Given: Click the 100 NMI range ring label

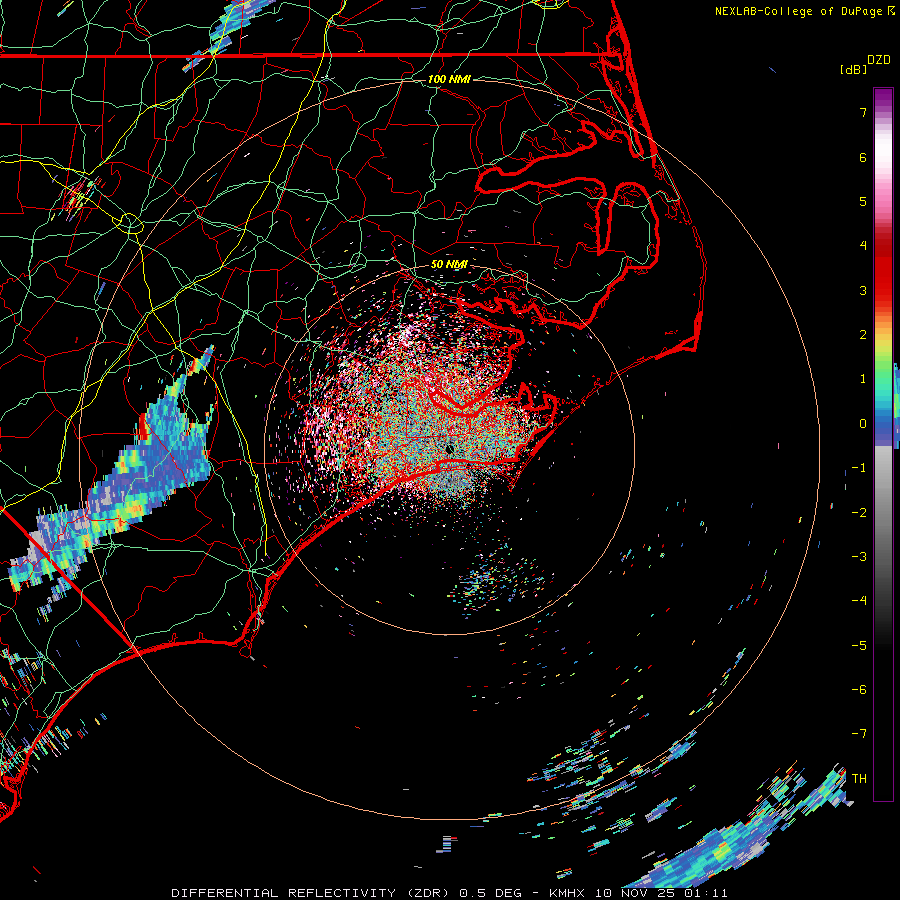Looking at the screenshot, I should pos(449,79).
